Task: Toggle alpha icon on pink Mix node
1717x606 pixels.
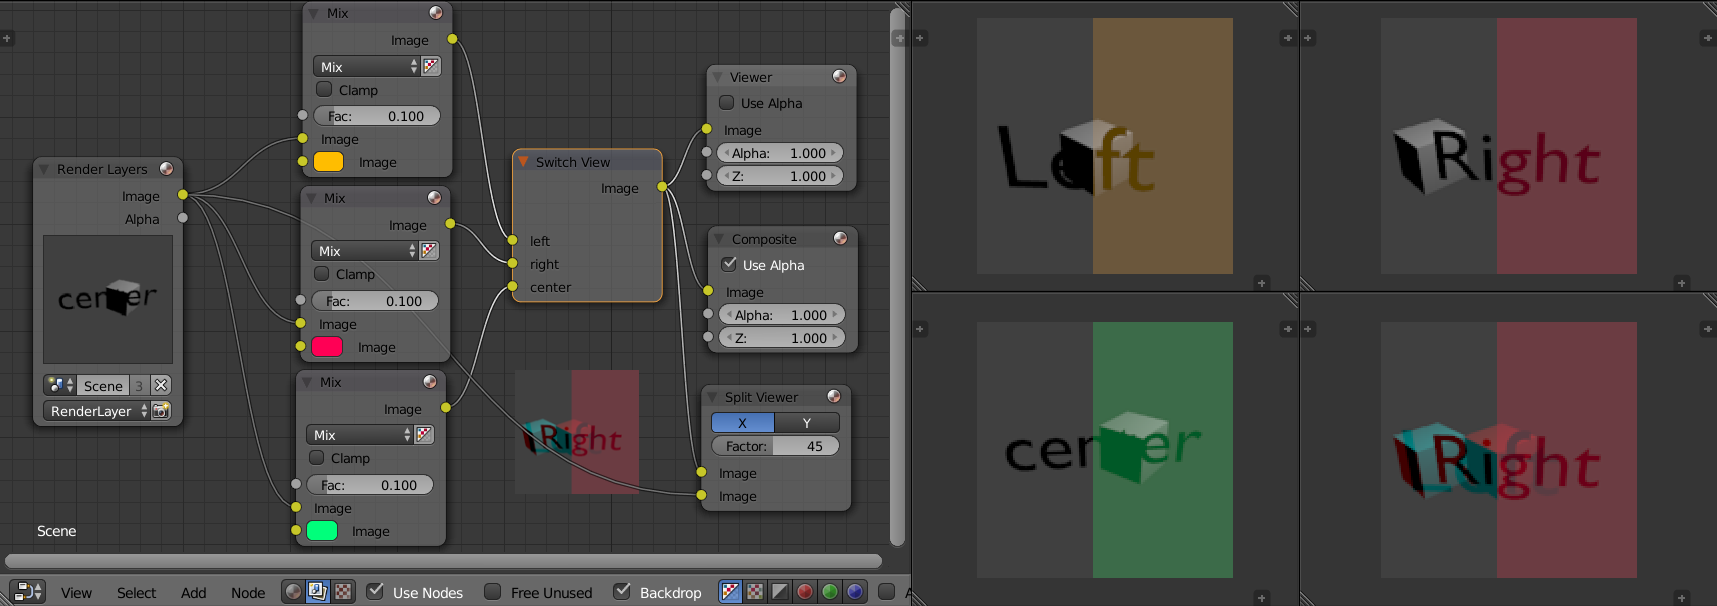Action: [429, 250]
